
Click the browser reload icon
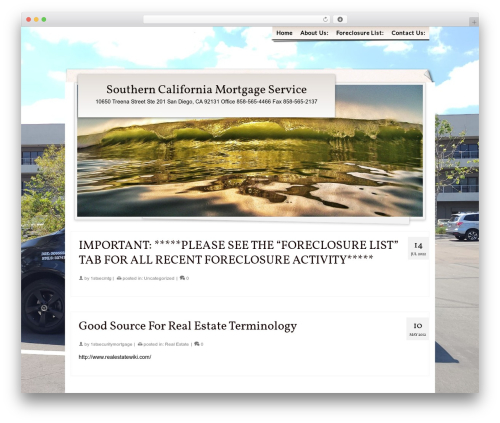point(325,20)
